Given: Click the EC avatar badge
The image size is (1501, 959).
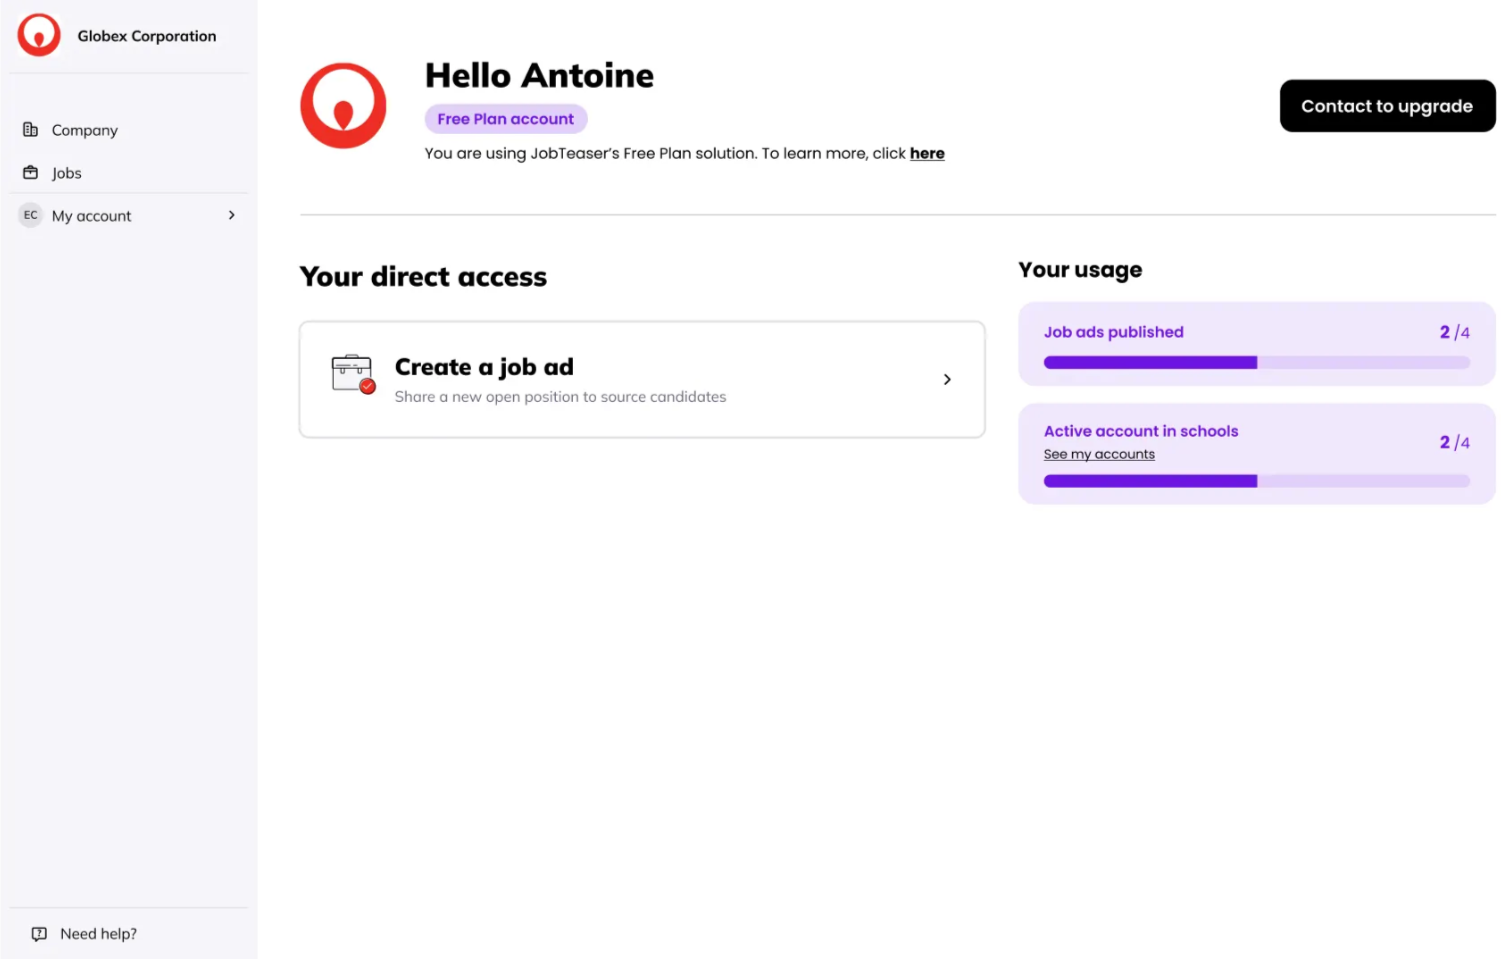Looking at the screenshot, I should tap(31, 215).
